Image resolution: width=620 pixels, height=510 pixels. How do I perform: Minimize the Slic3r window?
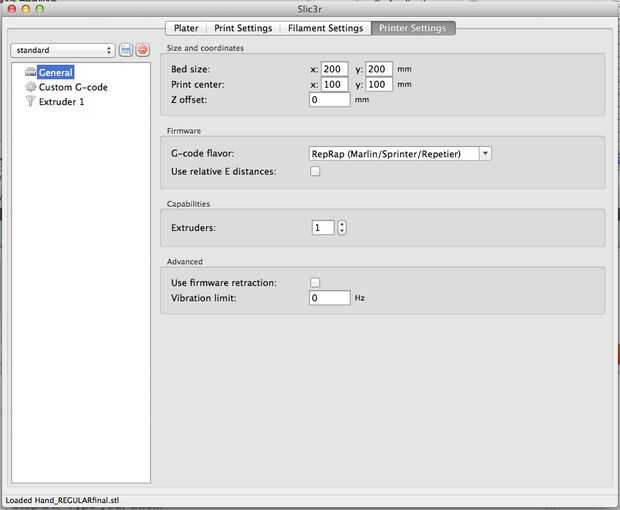coord(26,8)
